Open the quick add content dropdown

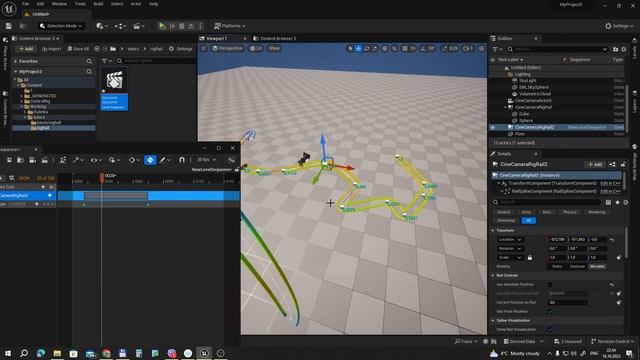point(102,26)
